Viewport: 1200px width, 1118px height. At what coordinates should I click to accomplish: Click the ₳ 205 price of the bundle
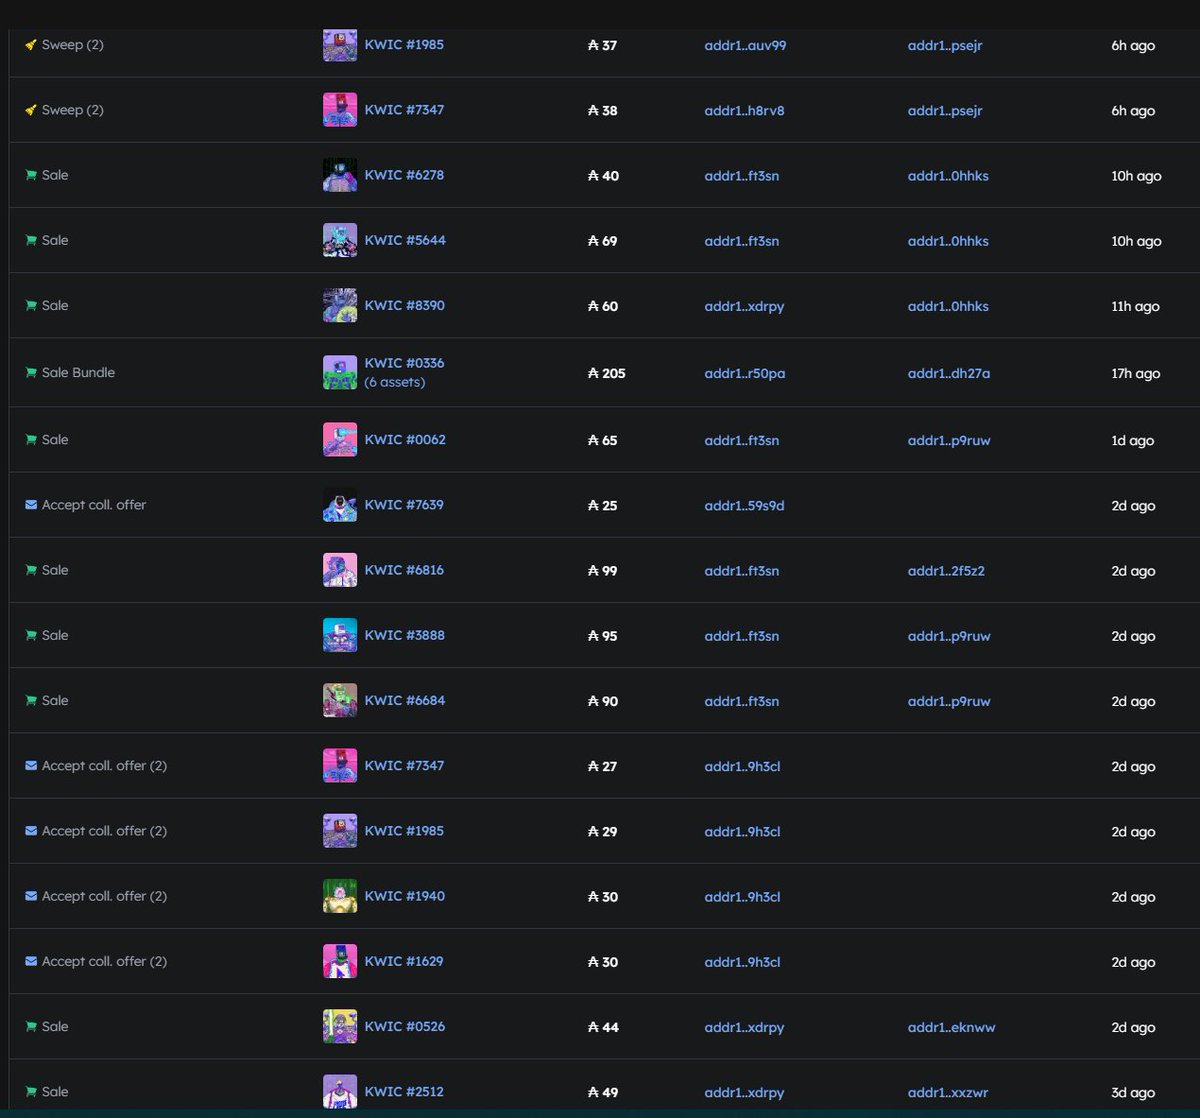pyautogui.click(x=607, y=374)
